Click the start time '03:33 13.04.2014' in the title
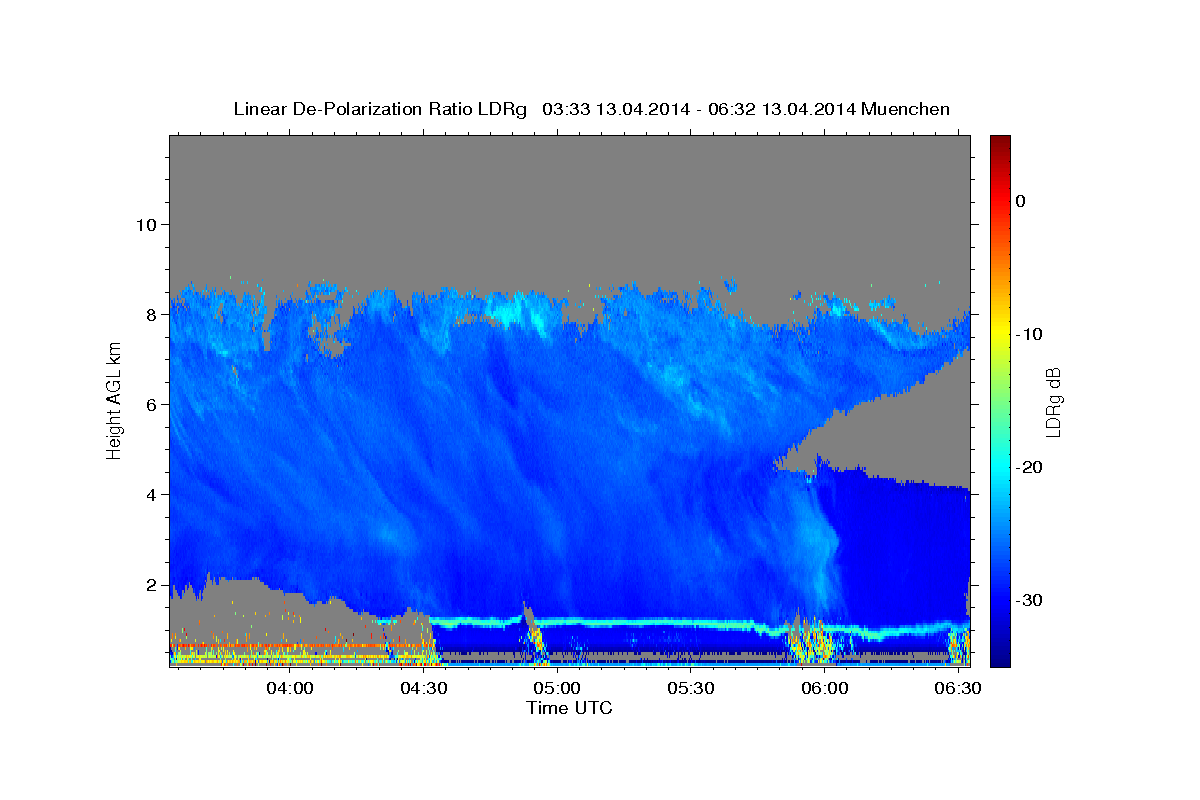This screenshot has width=1200, height=800. coord(615,109)
